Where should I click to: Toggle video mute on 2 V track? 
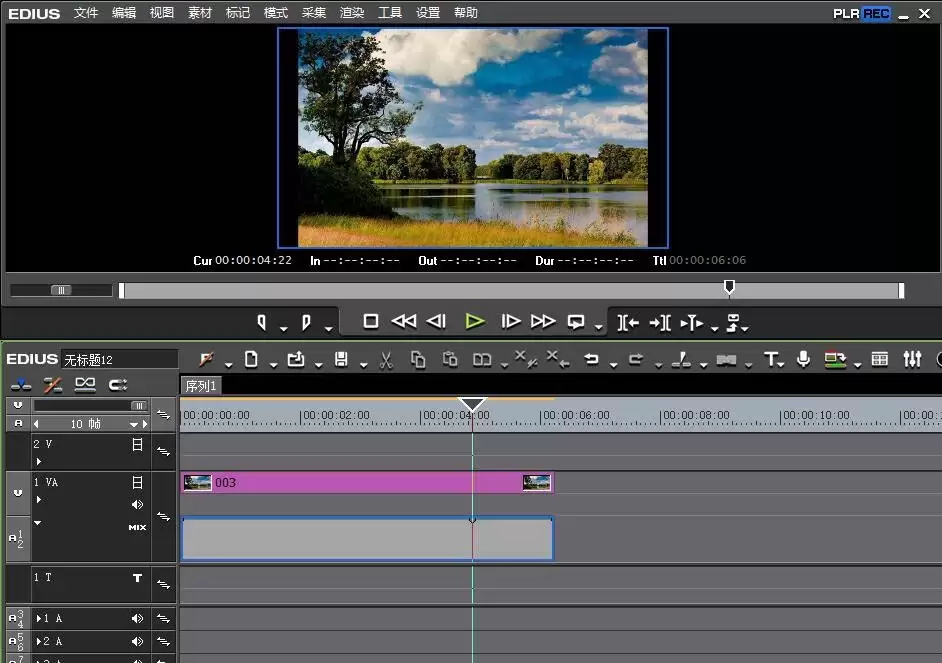pos(137,444)
